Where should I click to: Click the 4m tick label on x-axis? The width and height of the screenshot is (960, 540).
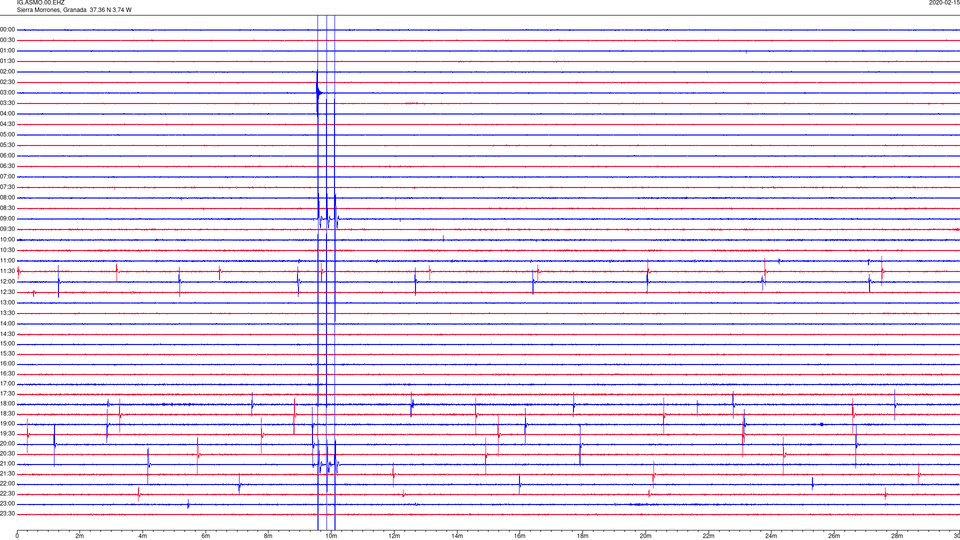[x=143, y=536]
